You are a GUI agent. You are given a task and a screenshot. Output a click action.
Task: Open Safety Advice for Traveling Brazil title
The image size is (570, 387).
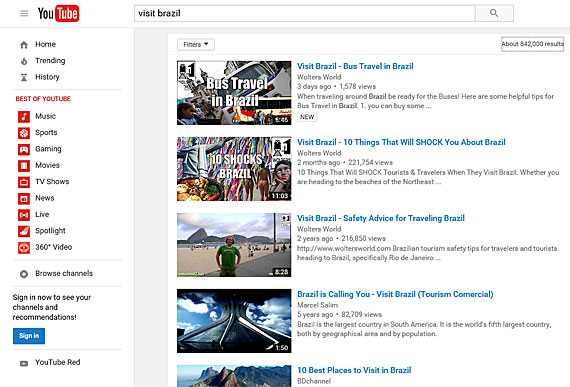click(381, 218)
